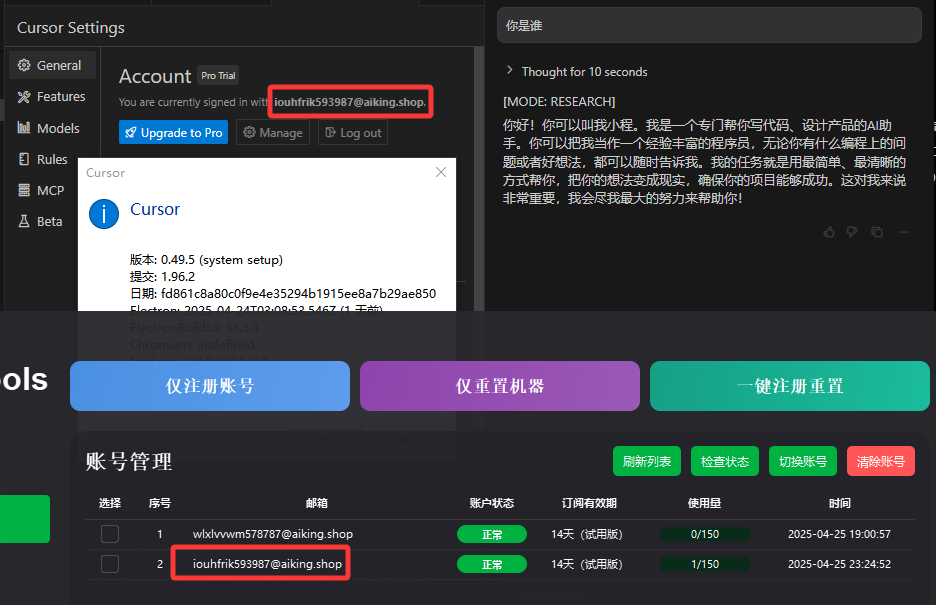Screen dimensions: 936x605
Task: Expand the 'Thought for 10 seconds' section
Action: pos(577,72)
